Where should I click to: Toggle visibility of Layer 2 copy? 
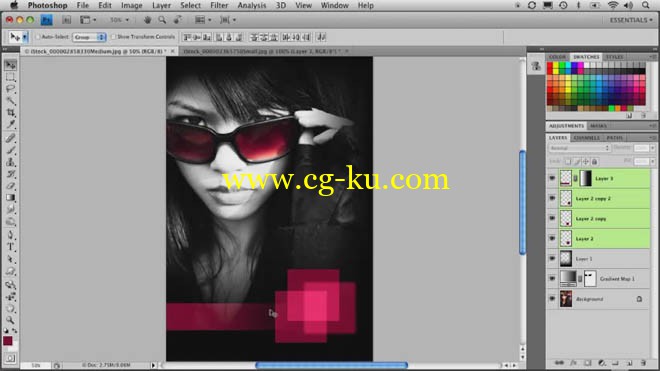[x=552, y=219]
